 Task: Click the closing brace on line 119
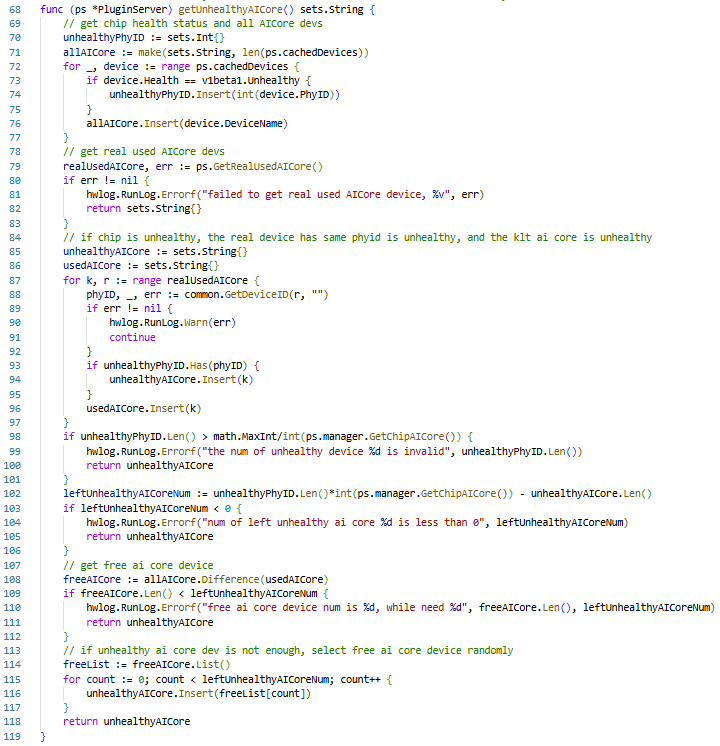[43, 736]
